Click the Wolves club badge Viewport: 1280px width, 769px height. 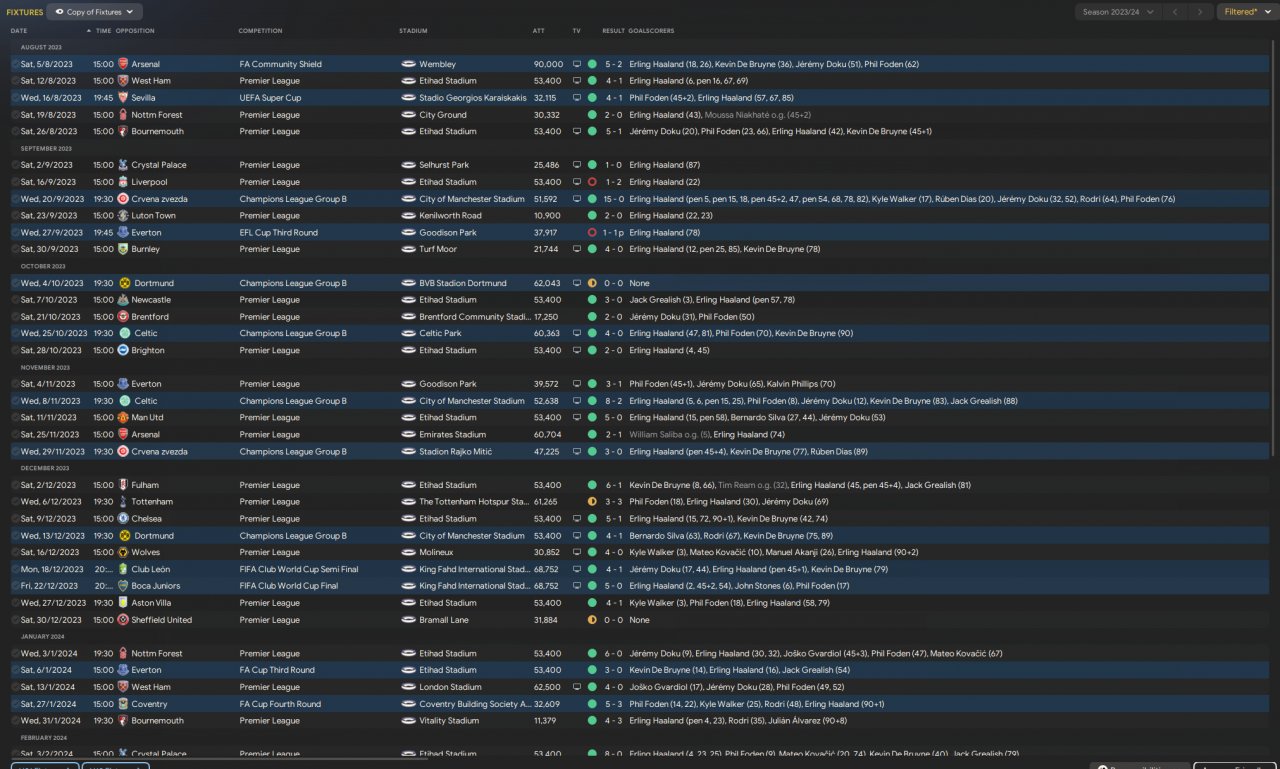pyautogui.click(x=123, y=552)
